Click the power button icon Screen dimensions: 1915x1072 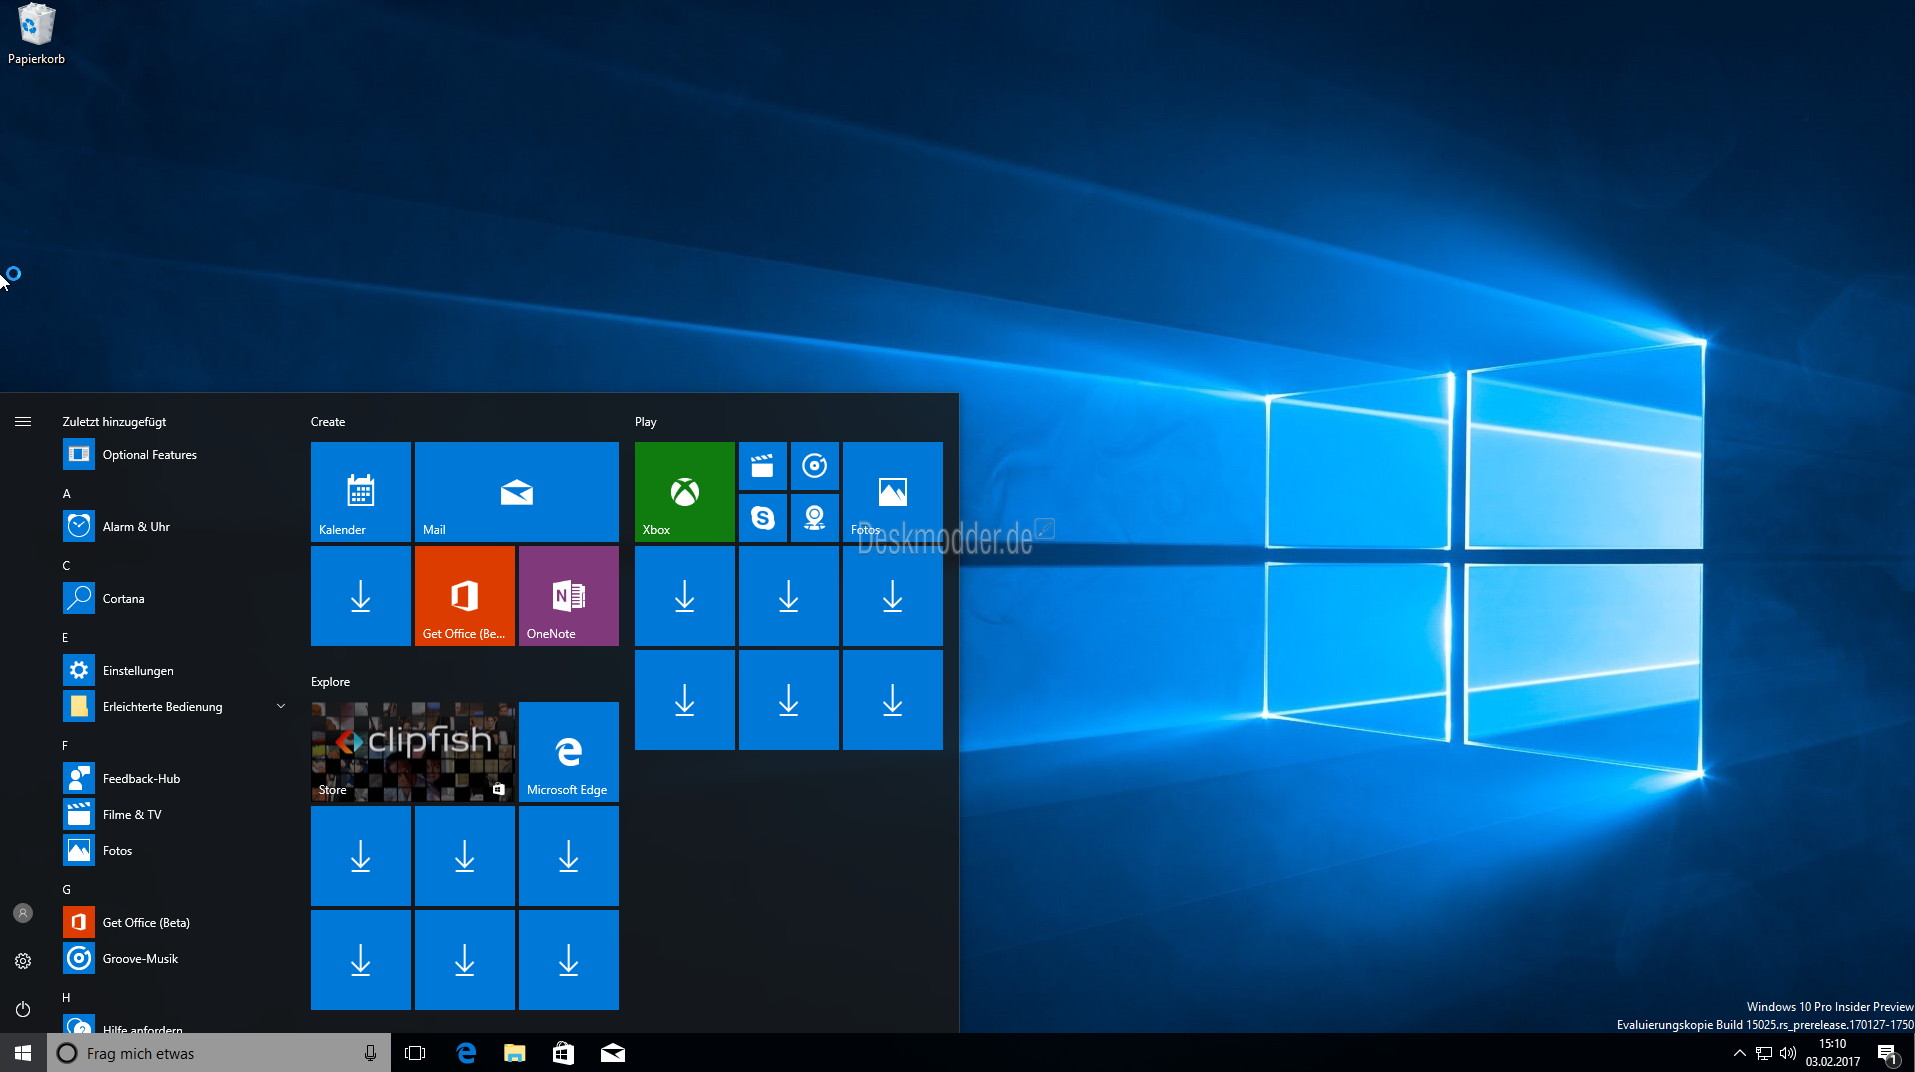pos(23,1009)
